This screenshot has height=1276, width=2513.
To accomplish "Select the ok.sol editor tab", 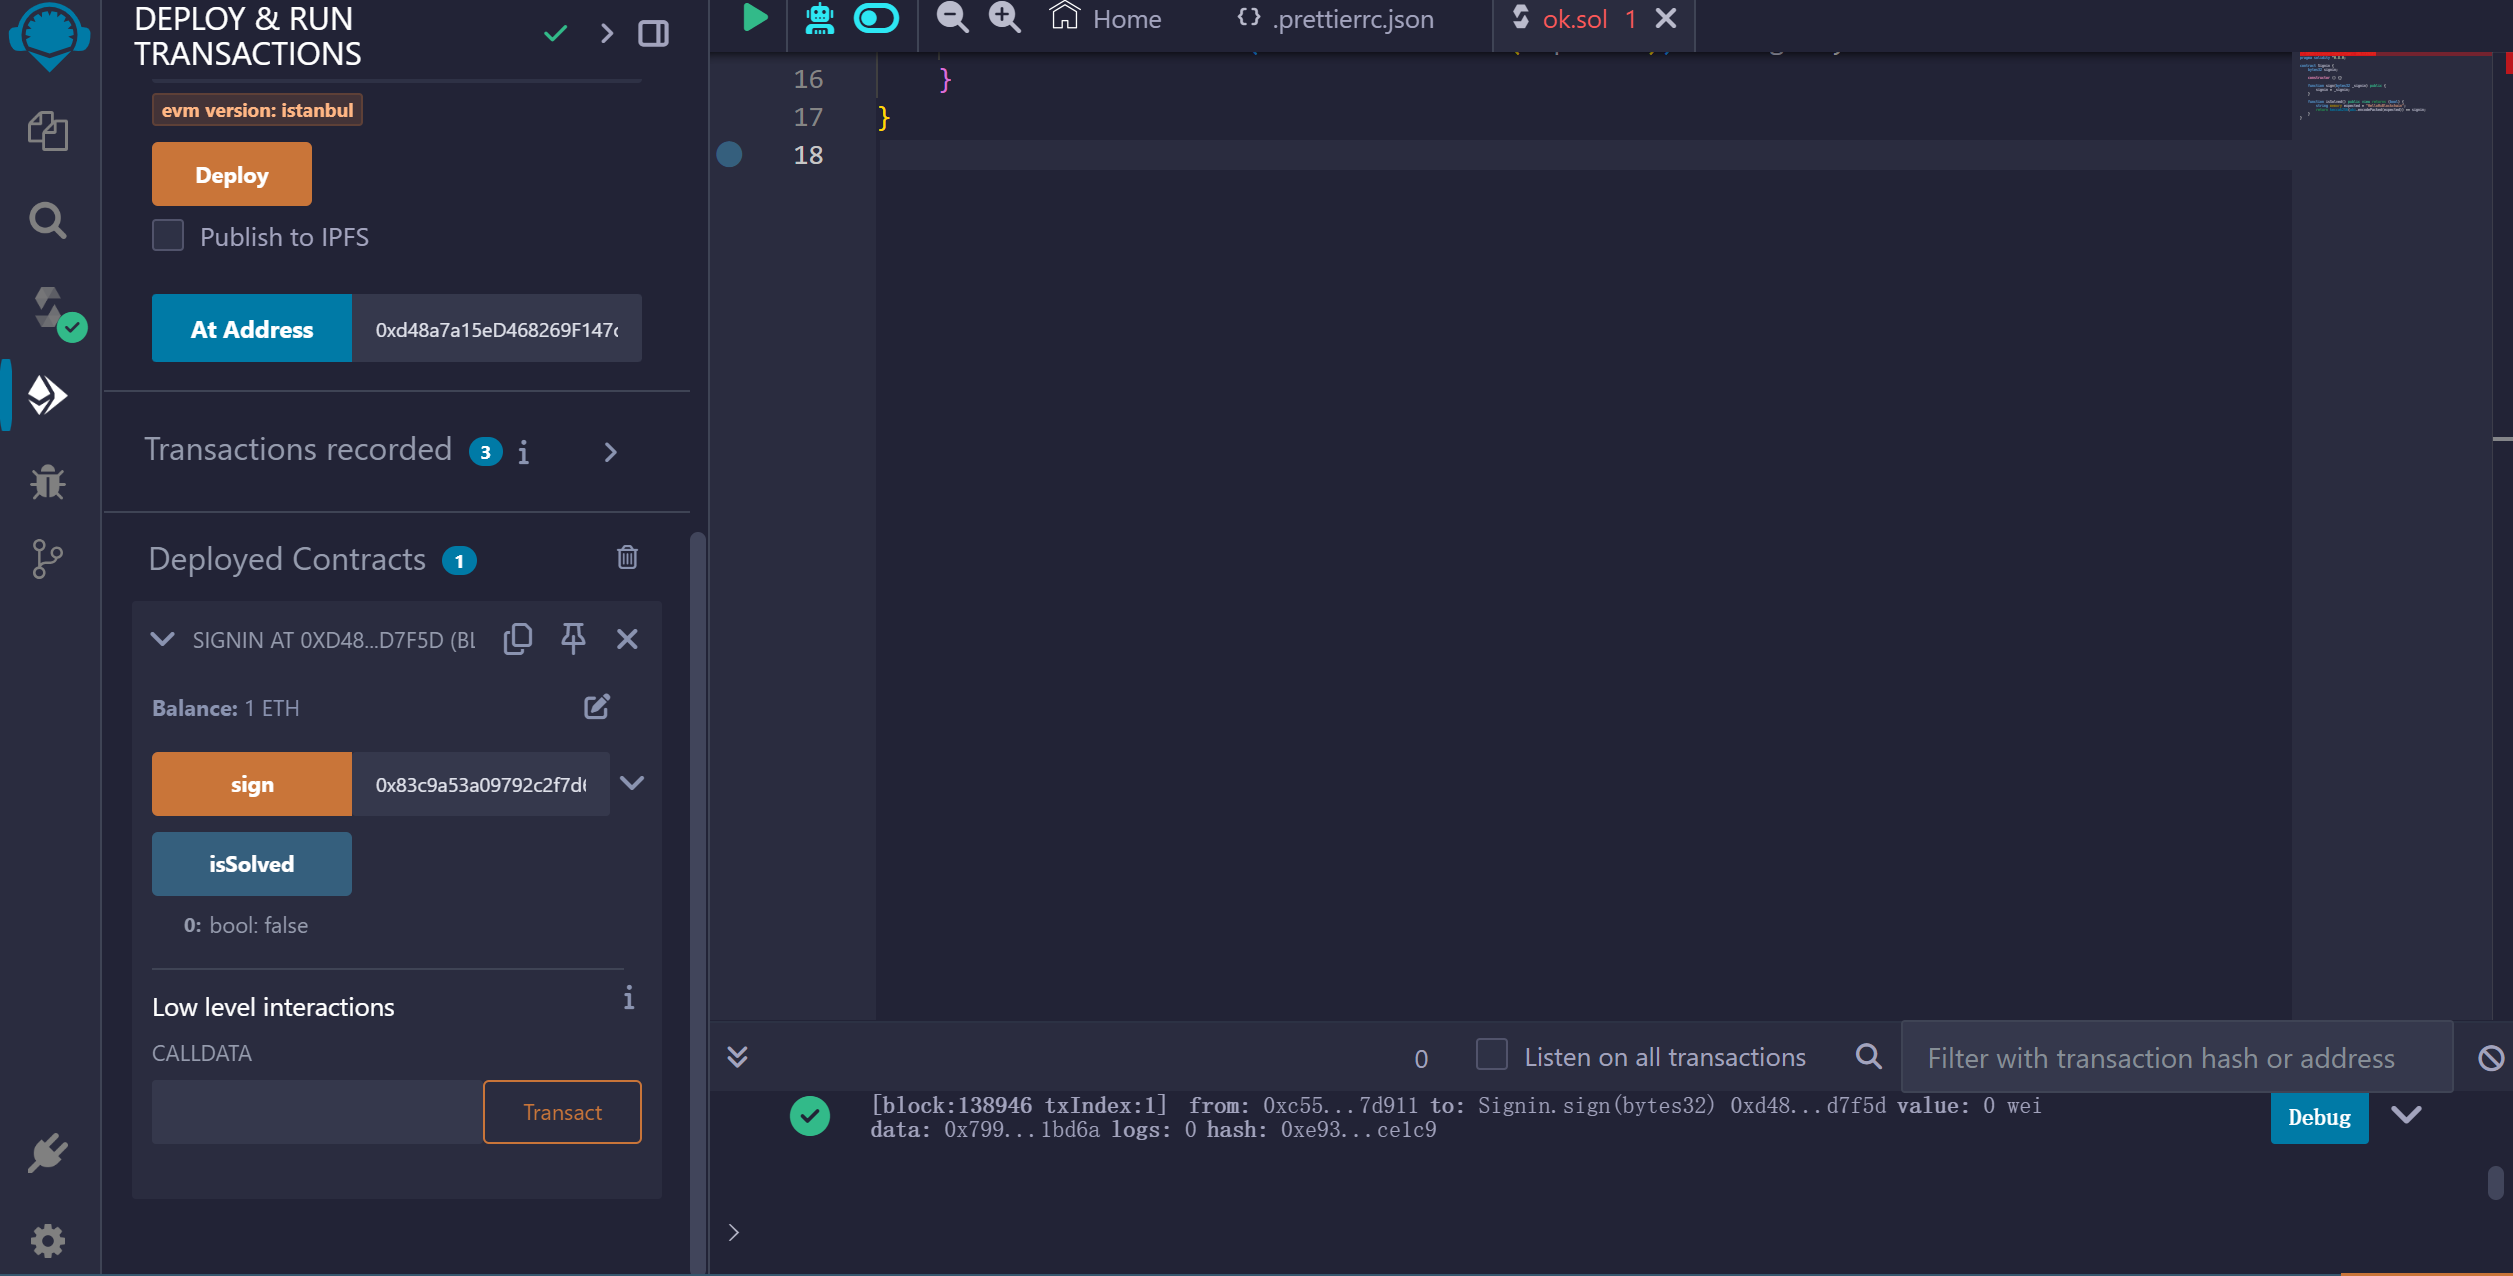I will [x=1574, y=19].
